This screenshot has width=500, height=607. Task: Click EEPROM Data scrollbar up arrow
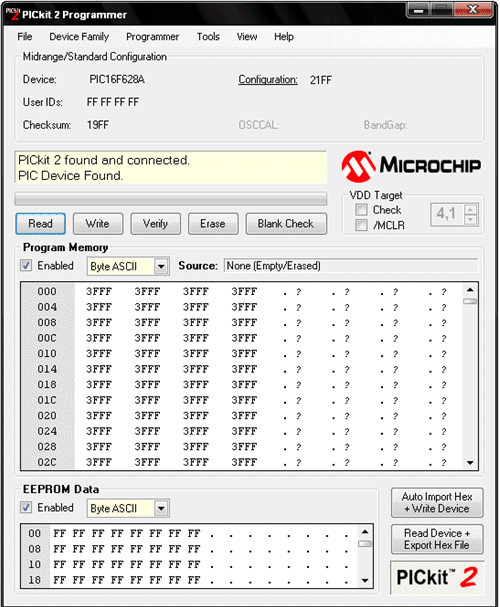tap(365, 532)
